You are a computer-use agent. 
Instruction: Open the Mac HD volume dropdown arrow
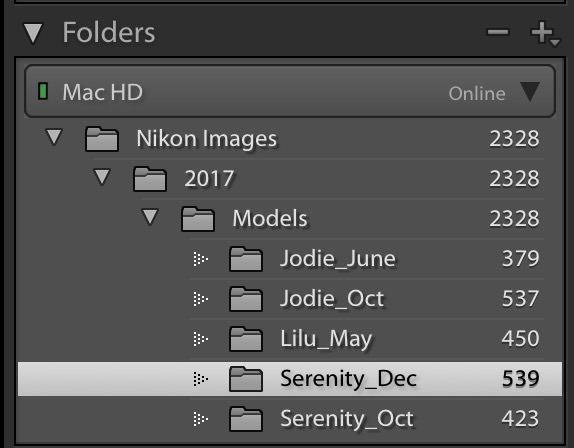coord(530,92)
